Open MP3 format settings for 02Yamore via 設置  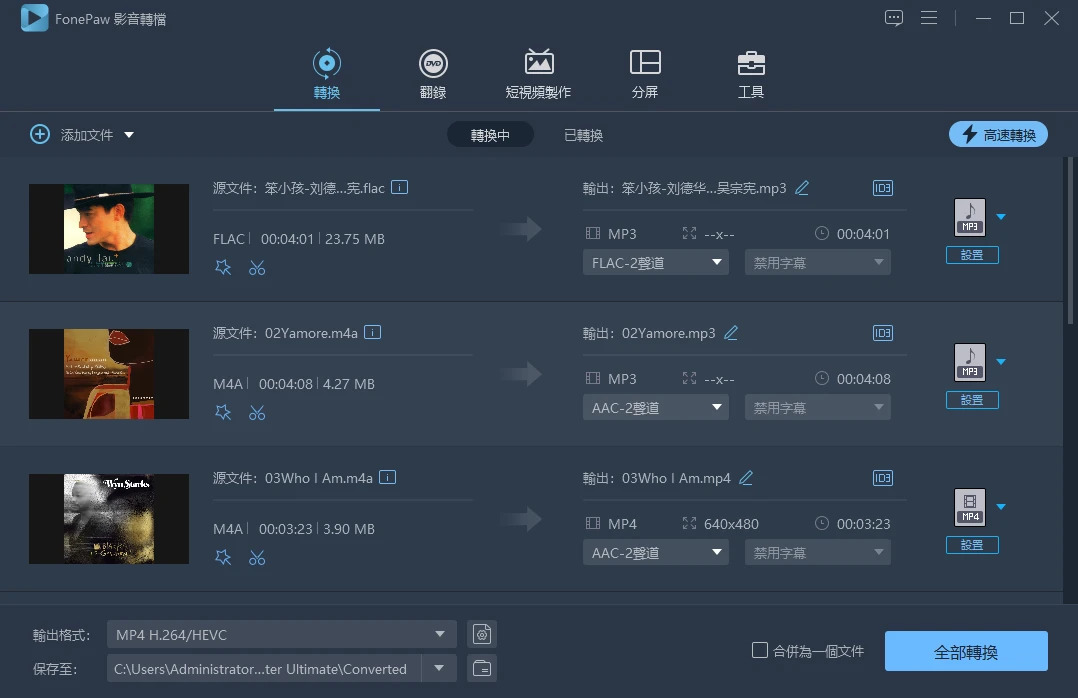point(971,399)
